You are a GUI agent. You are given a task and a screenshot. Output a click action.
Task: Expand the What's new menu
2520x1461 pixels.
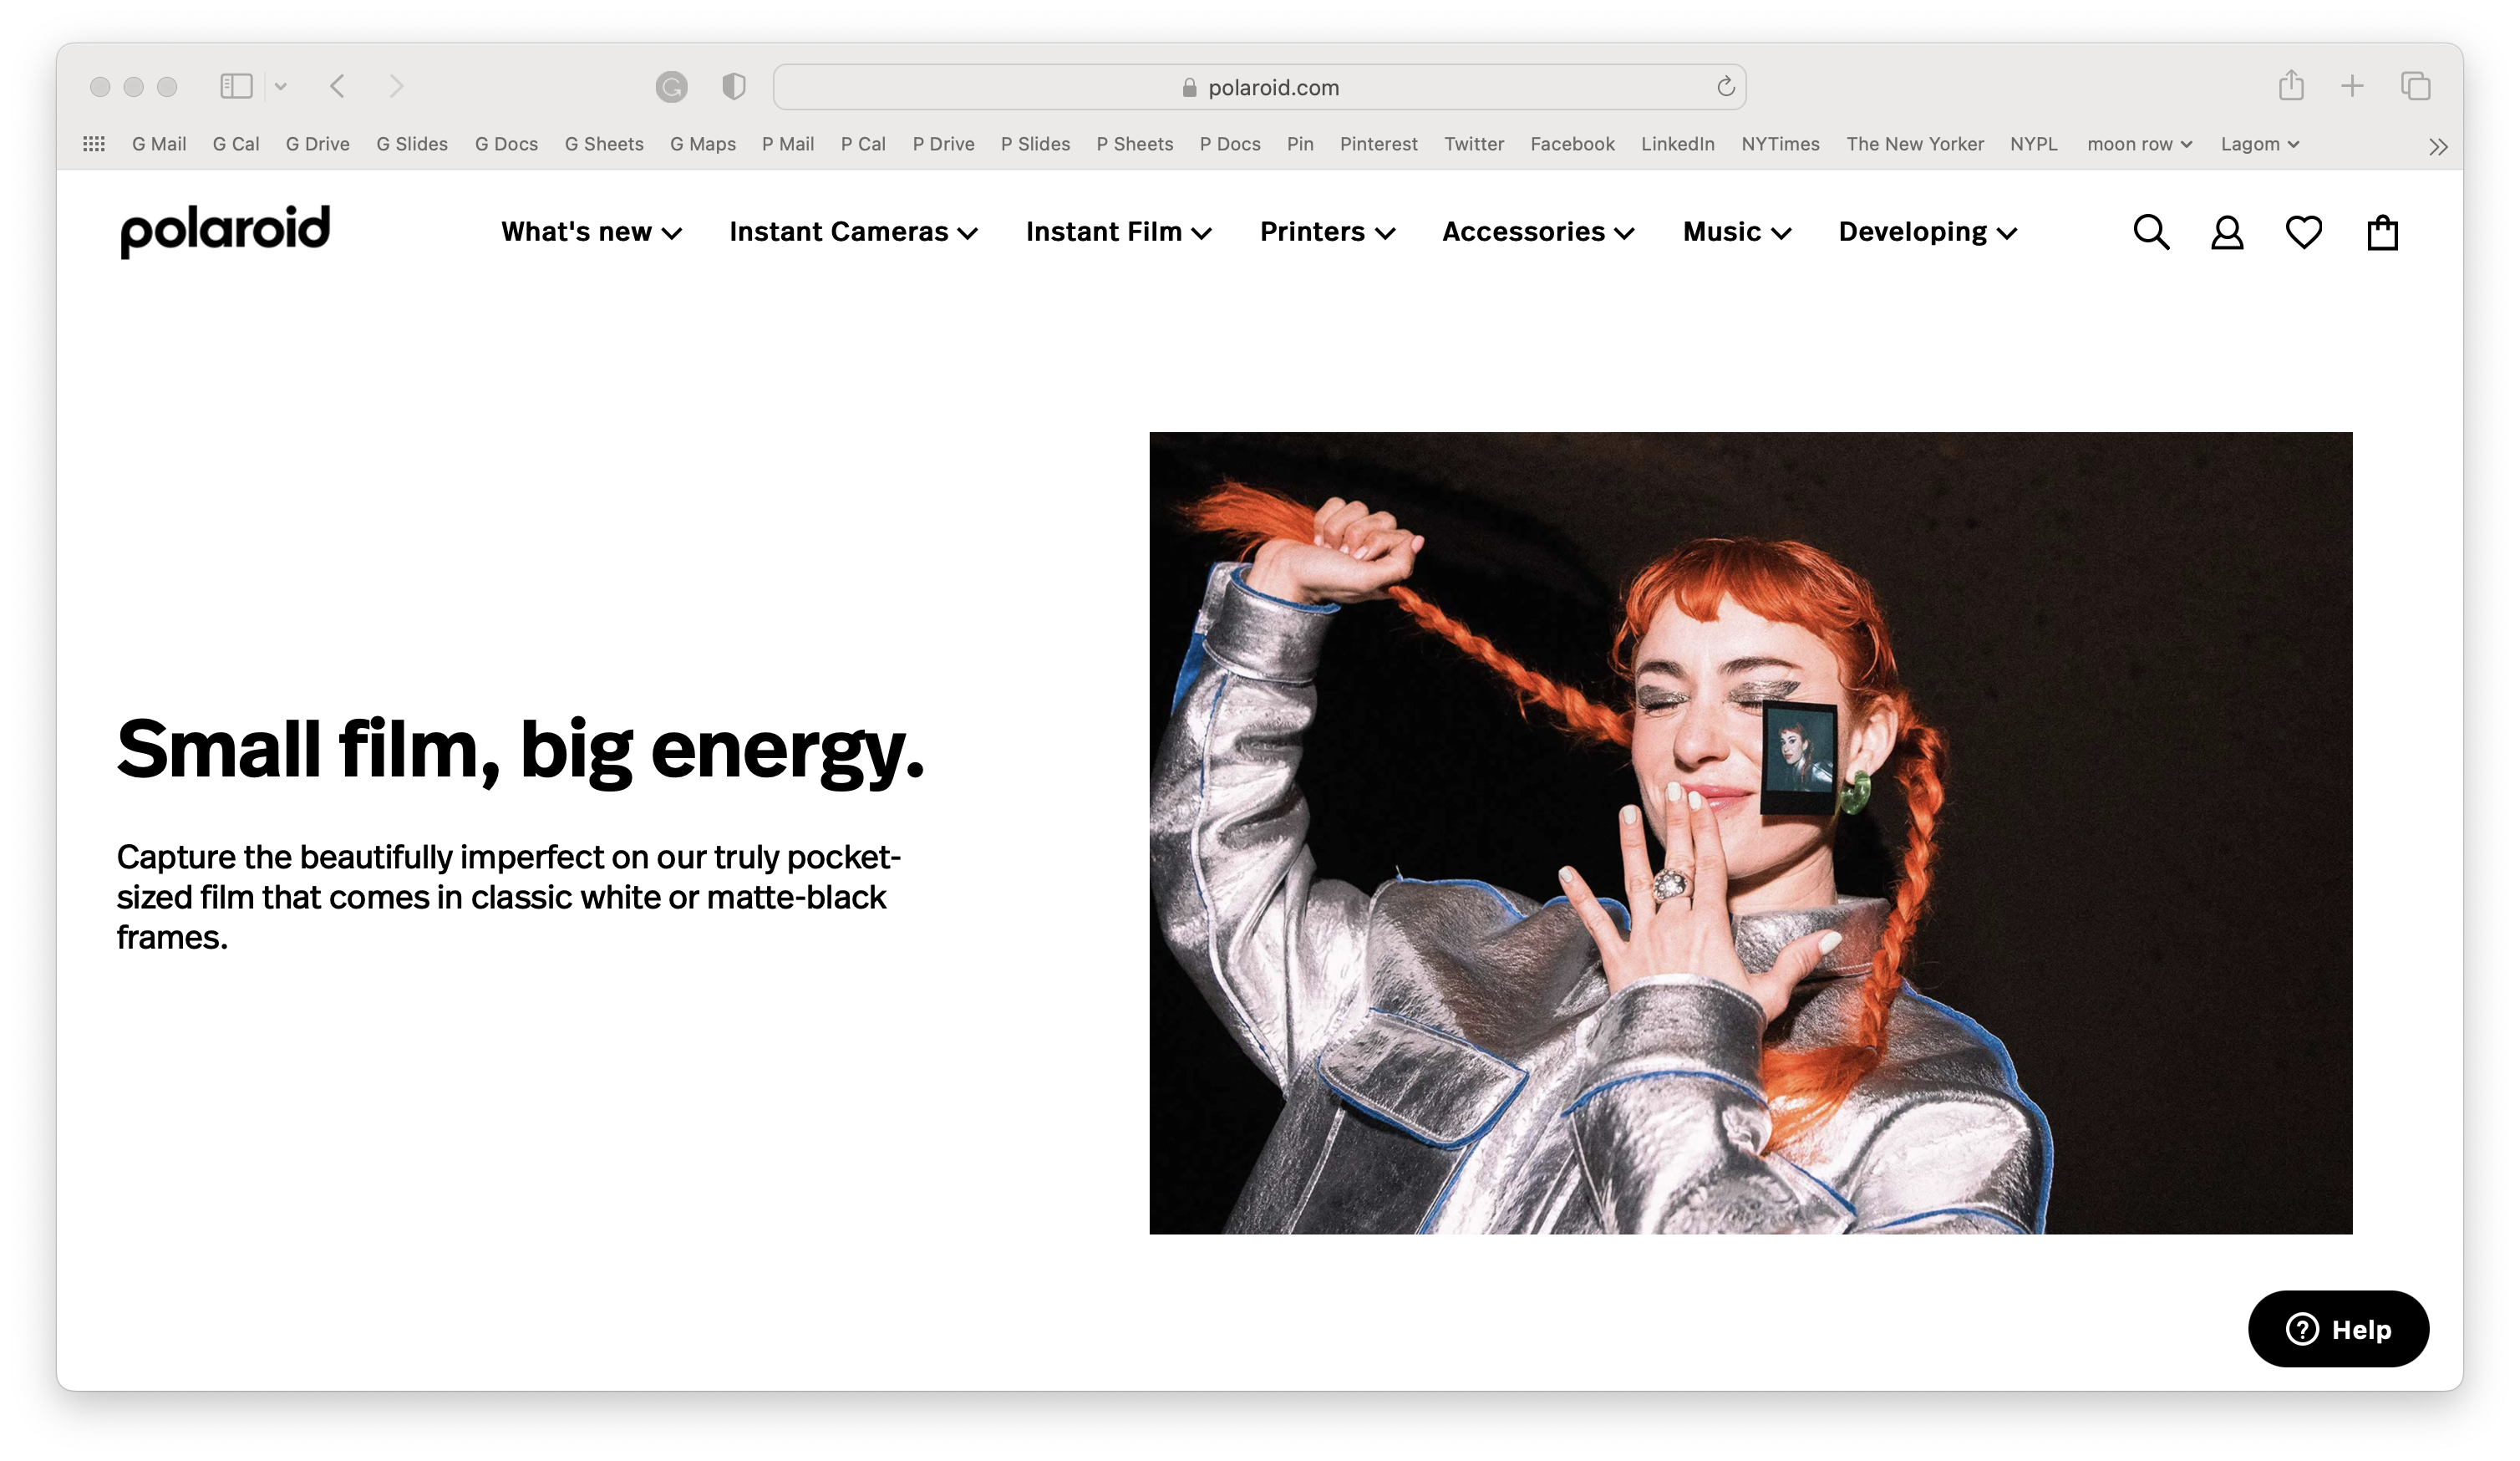pyautogui.click(x=591, y=232)
